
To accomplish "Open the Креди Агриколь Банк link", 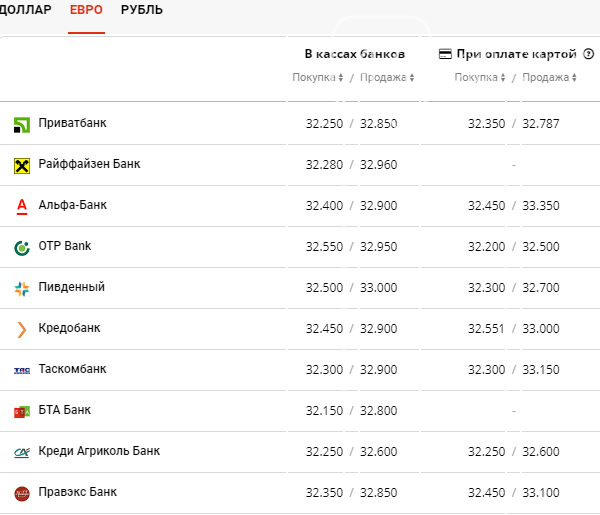I will (x=99, y=451).
